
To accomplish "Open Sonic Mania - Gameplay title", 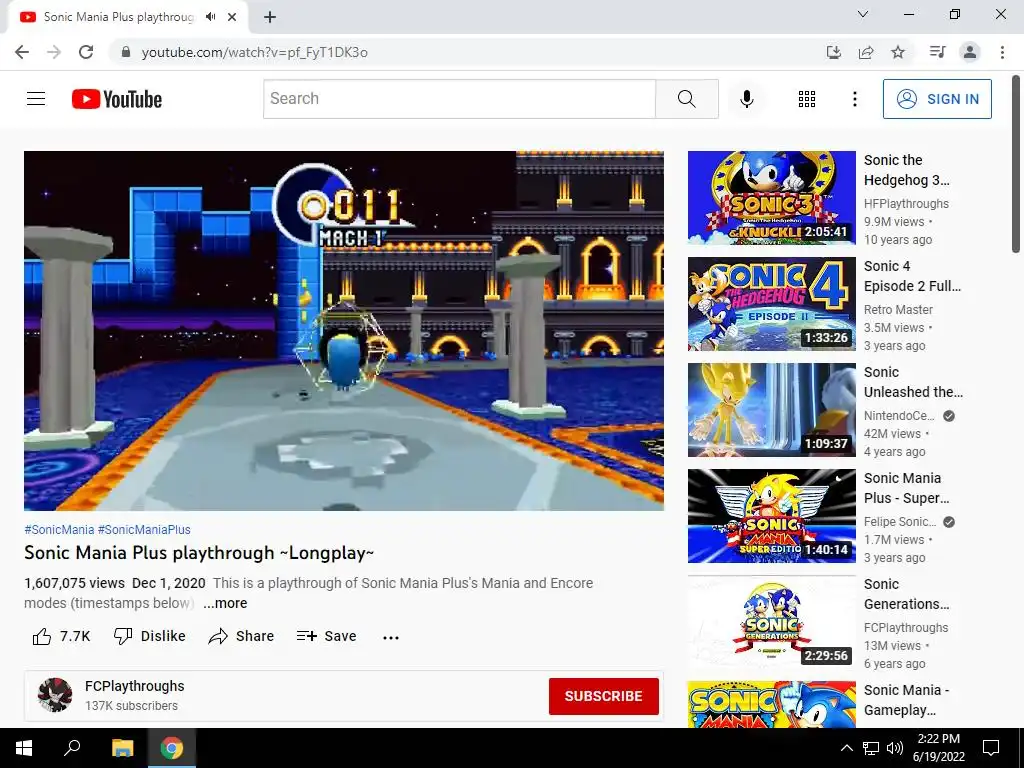I will (906, 700).
